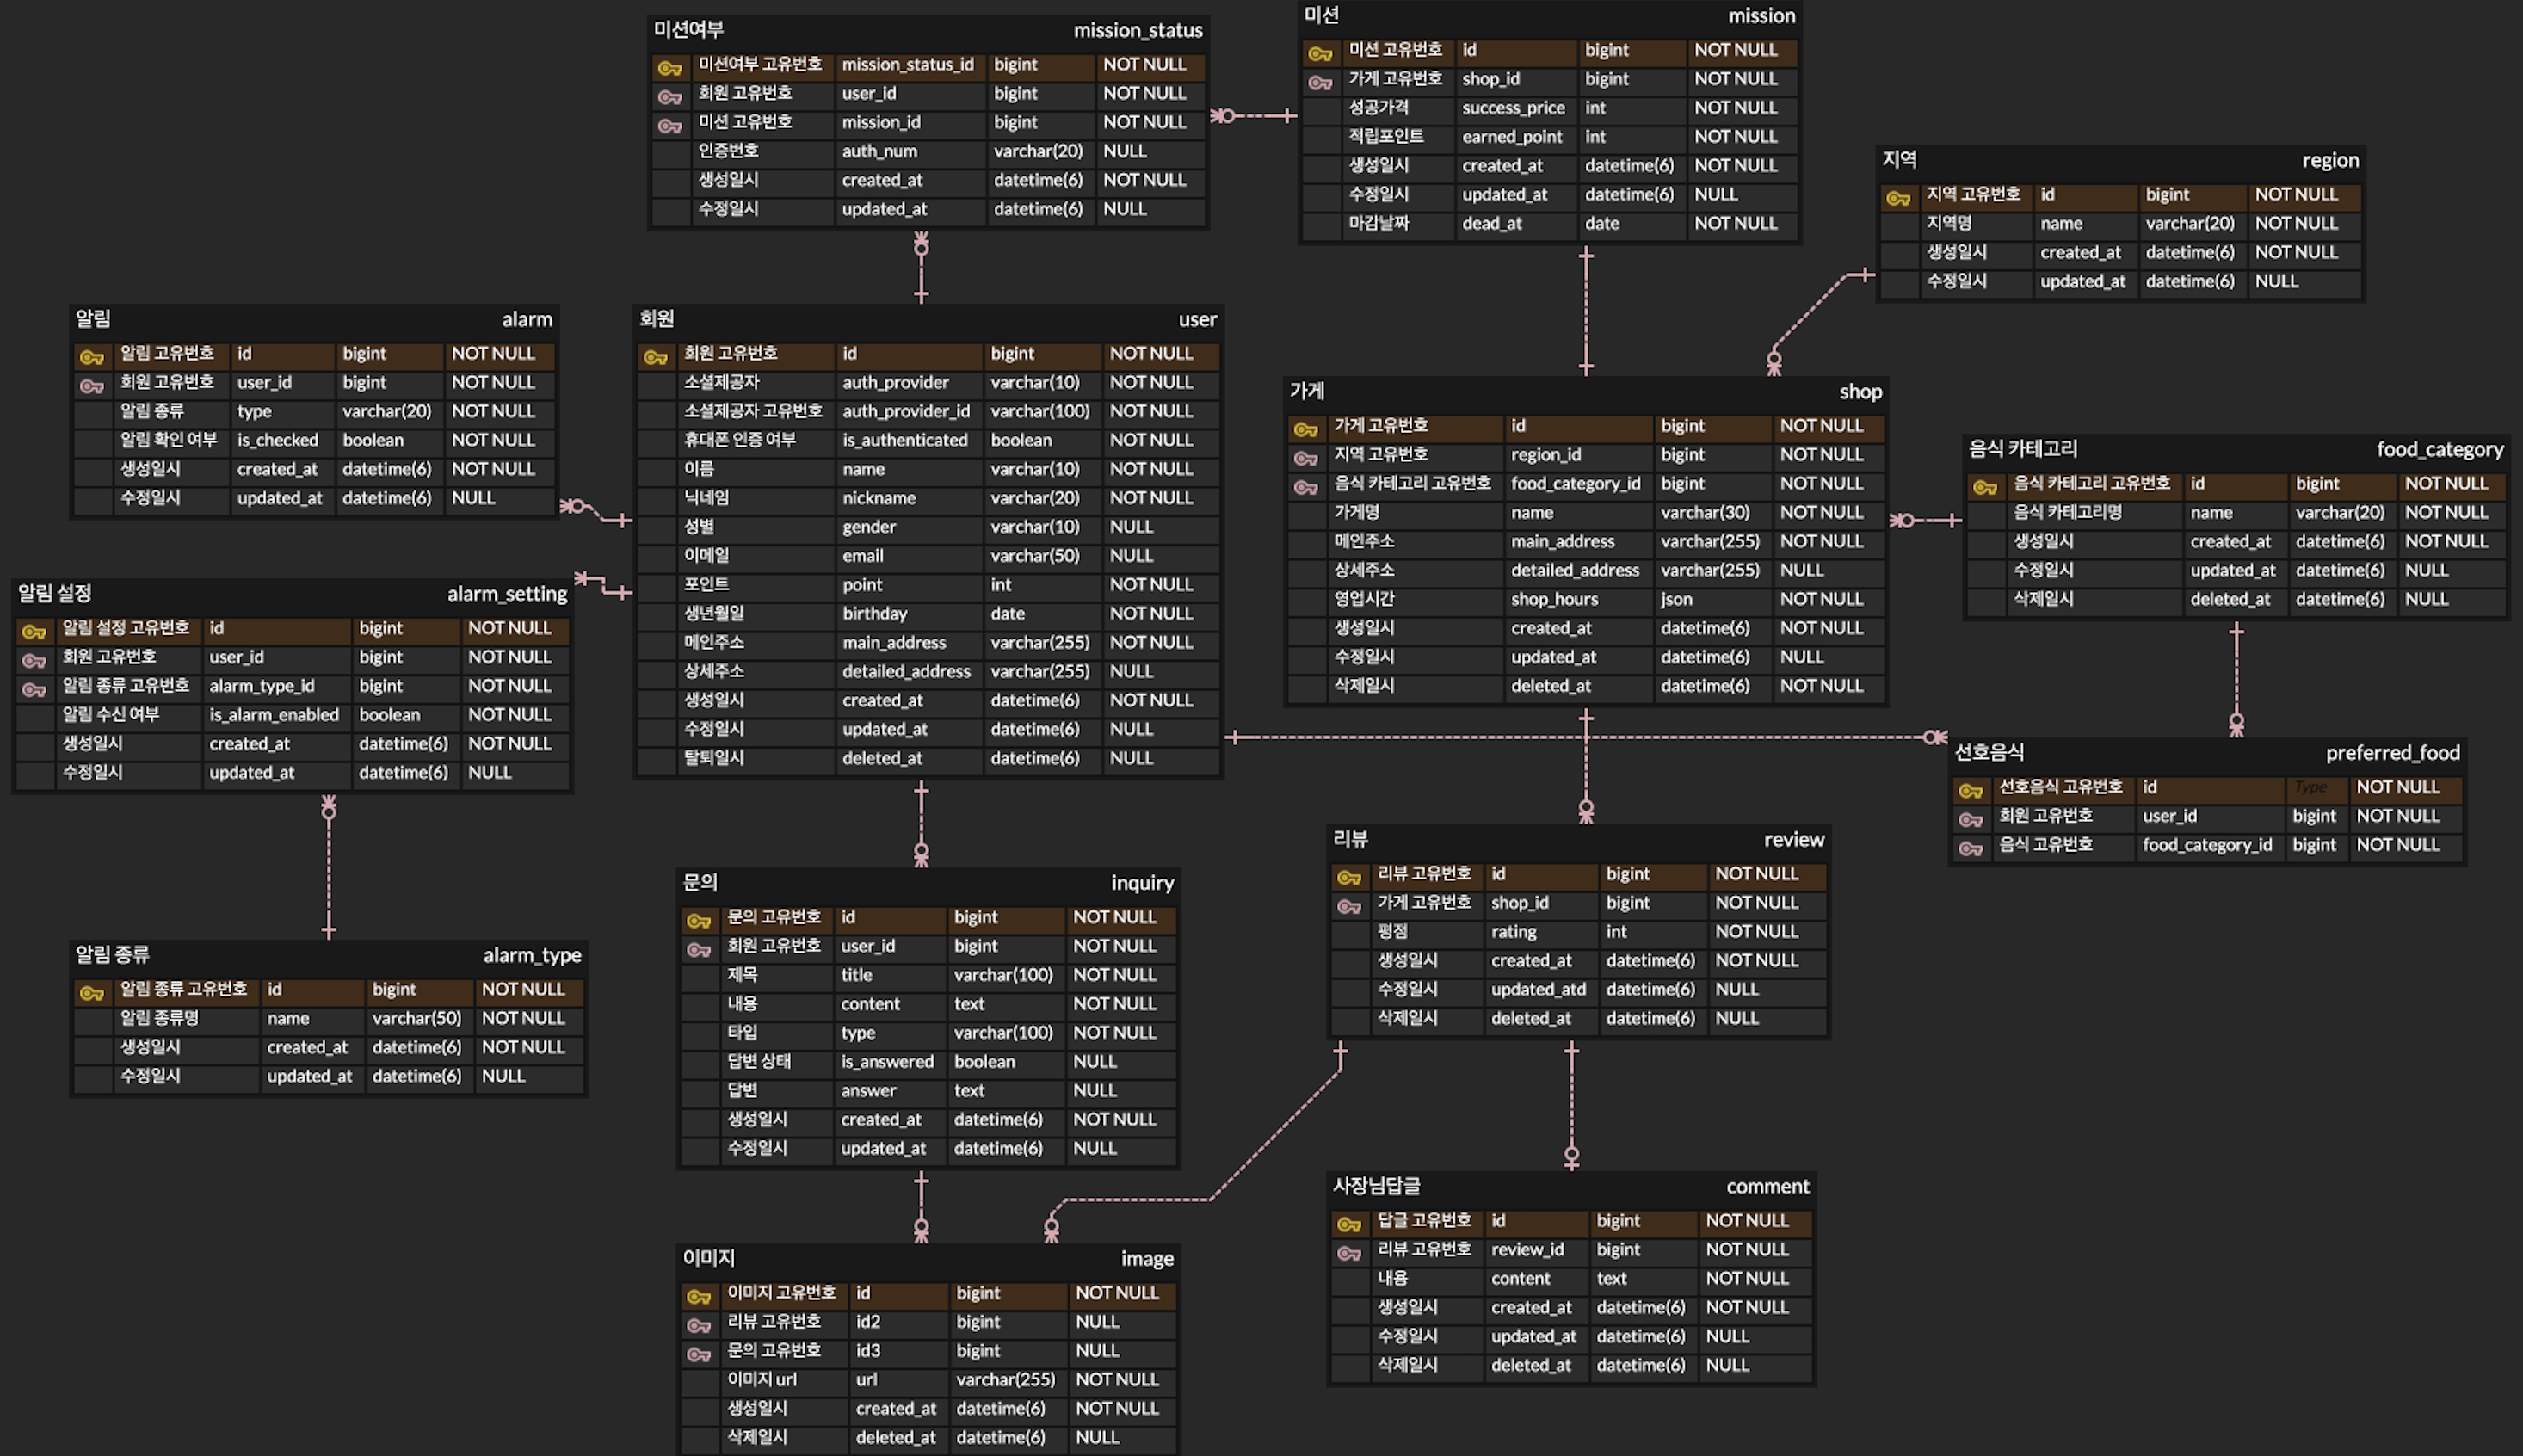2523x1456 pixels.
Task: Click the primary key icon in food_category table
Action: click(1984, 487)
